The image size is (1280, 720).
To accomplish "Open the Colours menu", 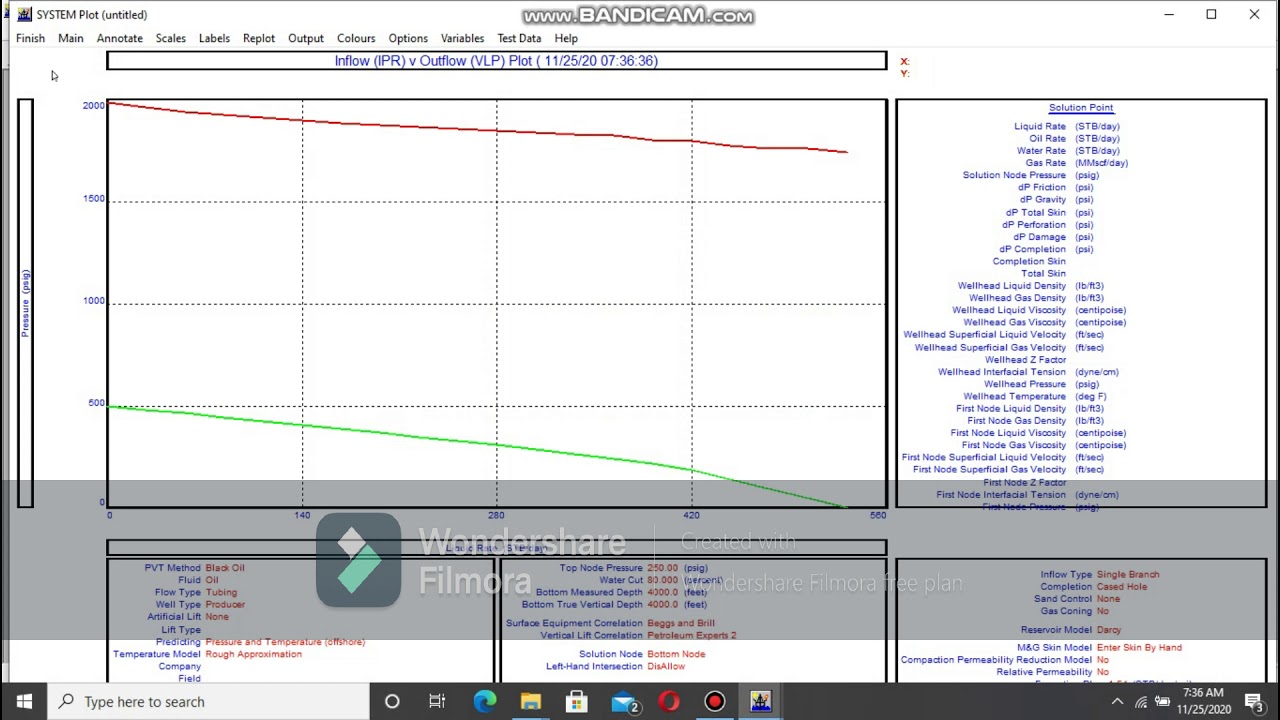I will (356, 38).
